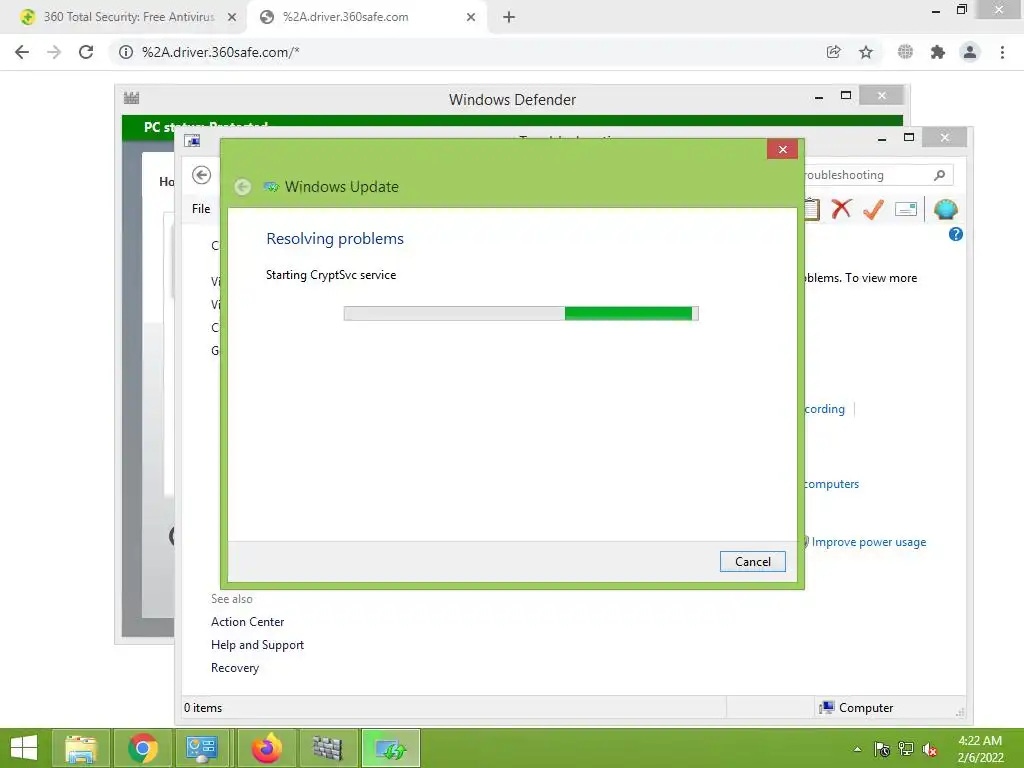Maximize the Windows Defender window
This screenshot has width=1024, height=768.
(846, 95)
